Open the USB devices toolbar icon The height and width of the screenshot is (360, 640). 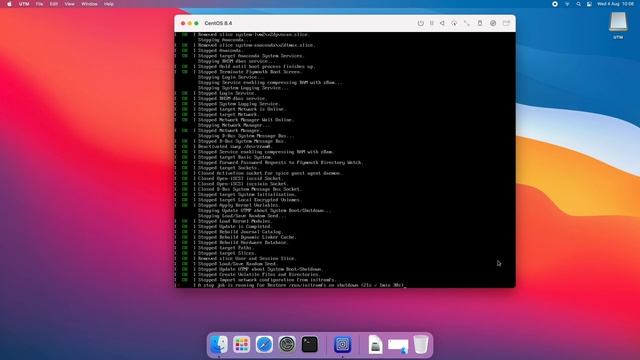480,23
